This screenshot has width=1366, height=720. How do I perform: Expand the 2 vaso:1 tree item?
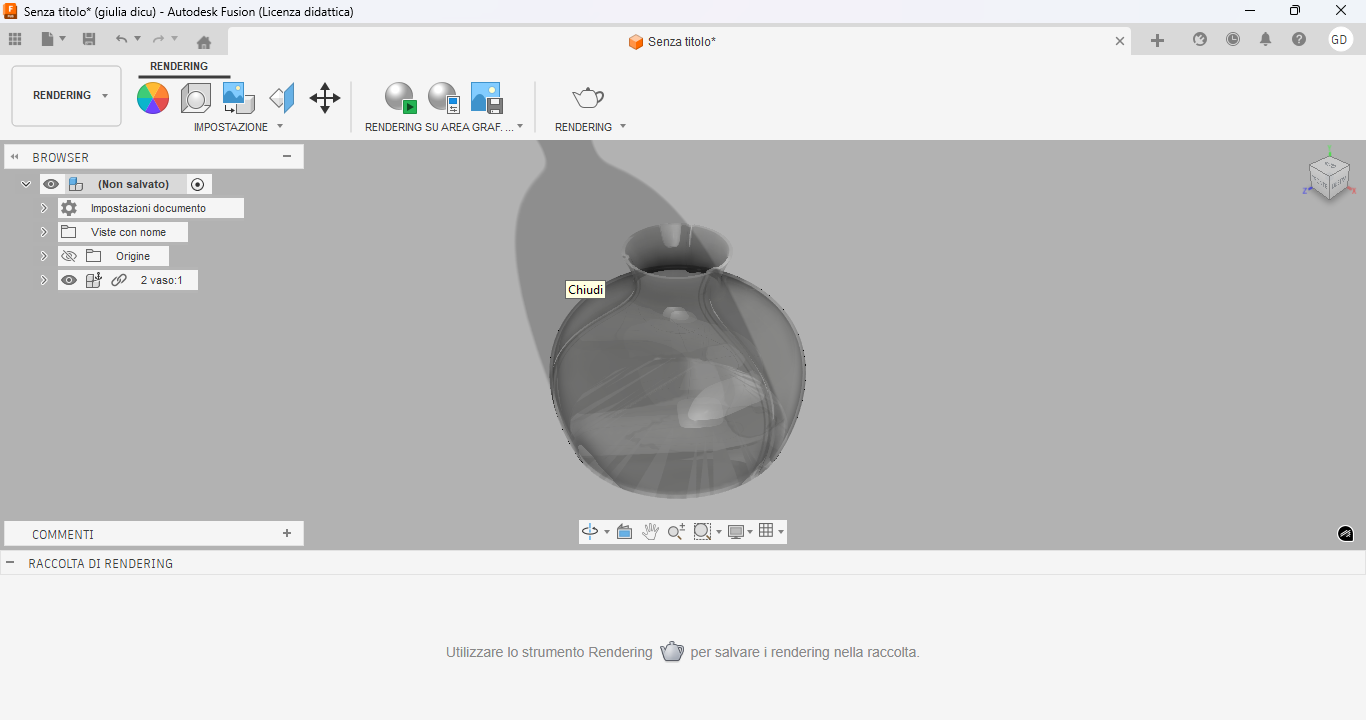click(x=43, y=280)
